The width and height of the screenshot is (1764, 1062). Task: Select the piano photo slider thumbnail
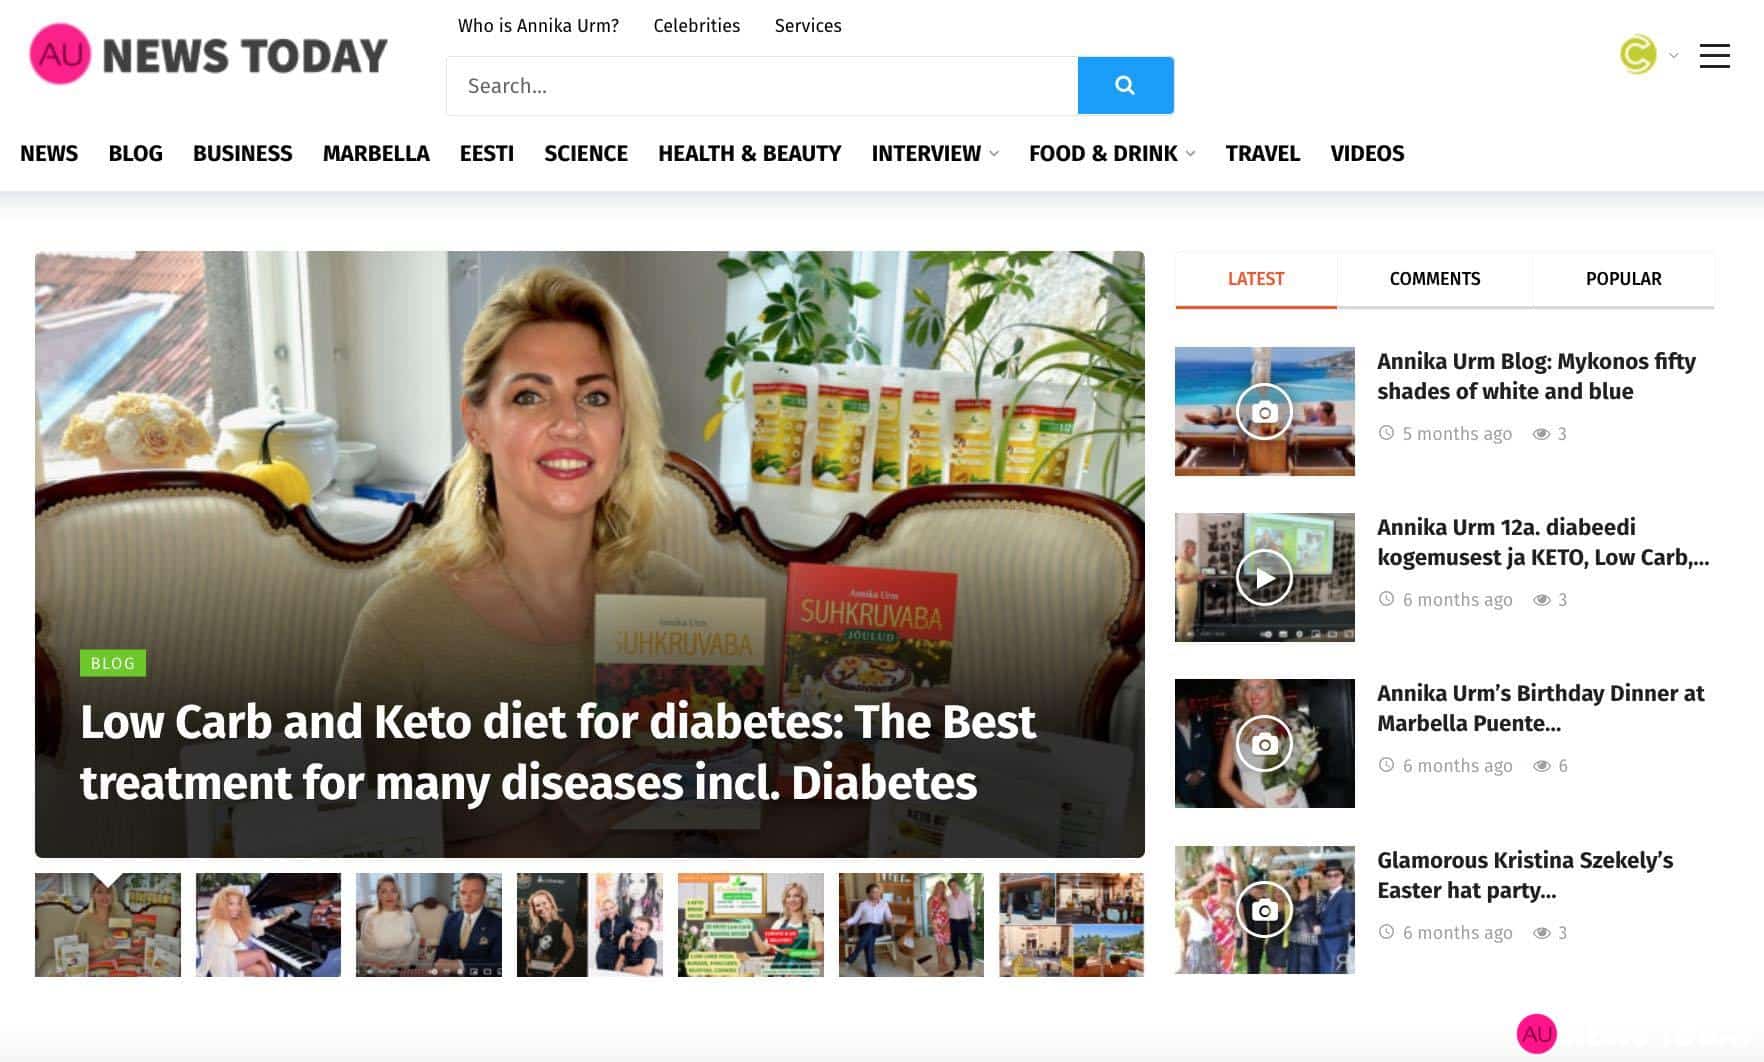point(268,925)
